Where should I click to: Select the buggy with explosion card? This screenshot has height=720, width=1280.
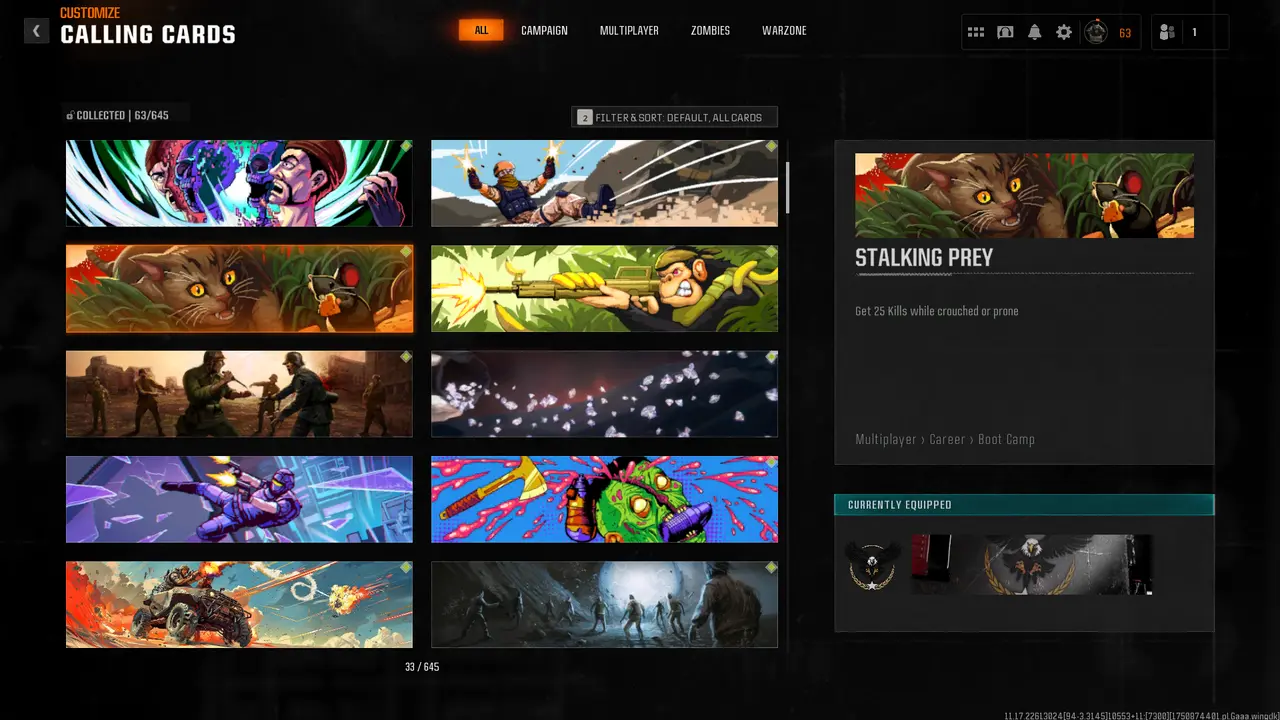click(x=239, y=604)
